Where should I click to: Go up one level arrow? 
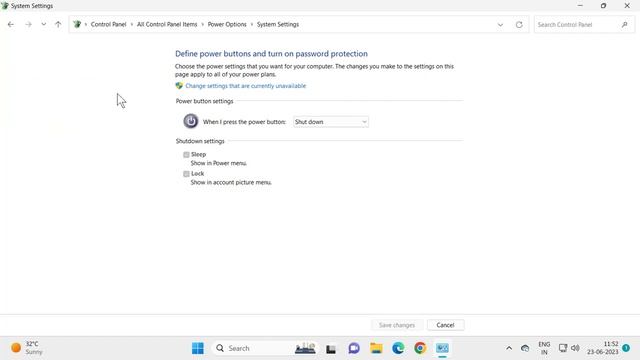point(58,24)
